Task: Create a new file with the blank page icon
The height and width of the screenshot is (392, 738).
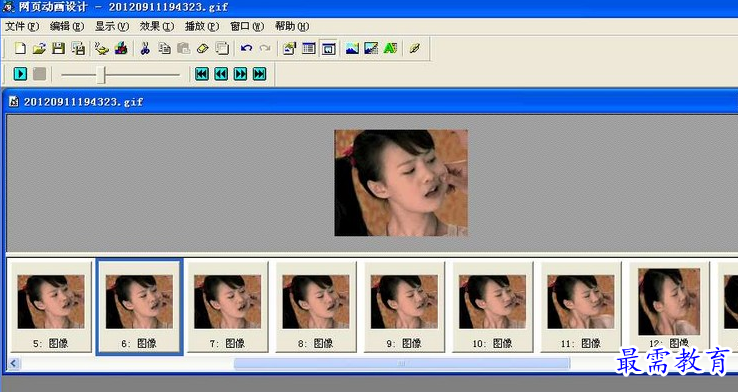Action: pyautogui.click(x=20, y=48)
